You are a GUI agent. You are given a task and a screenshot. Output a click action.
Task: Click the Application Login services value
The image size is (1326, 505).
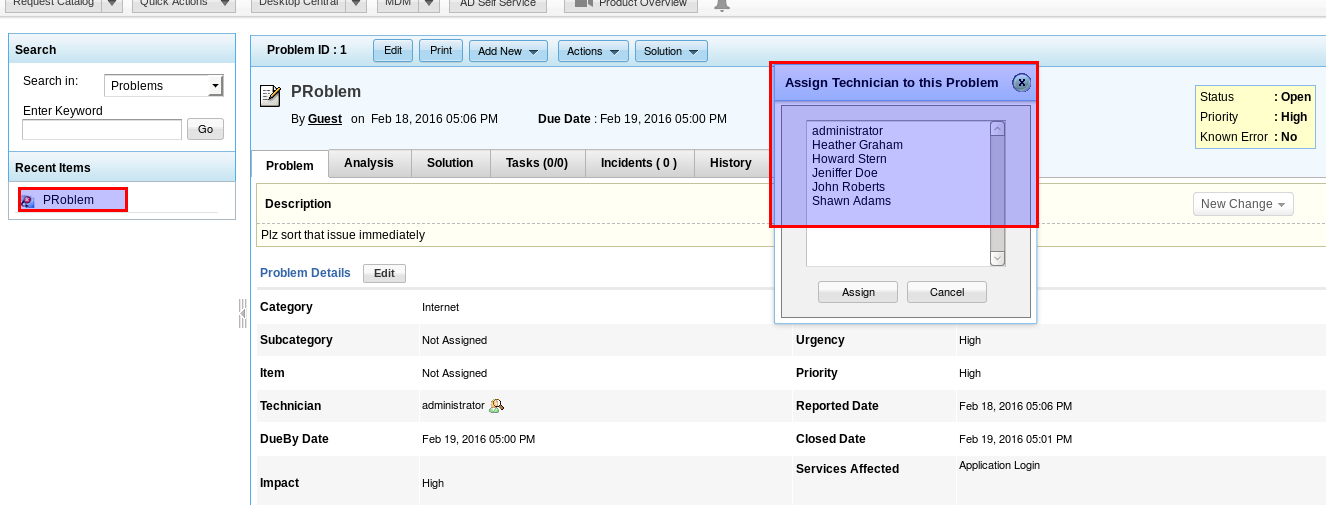pyautogui.click(x=999, y=465)
